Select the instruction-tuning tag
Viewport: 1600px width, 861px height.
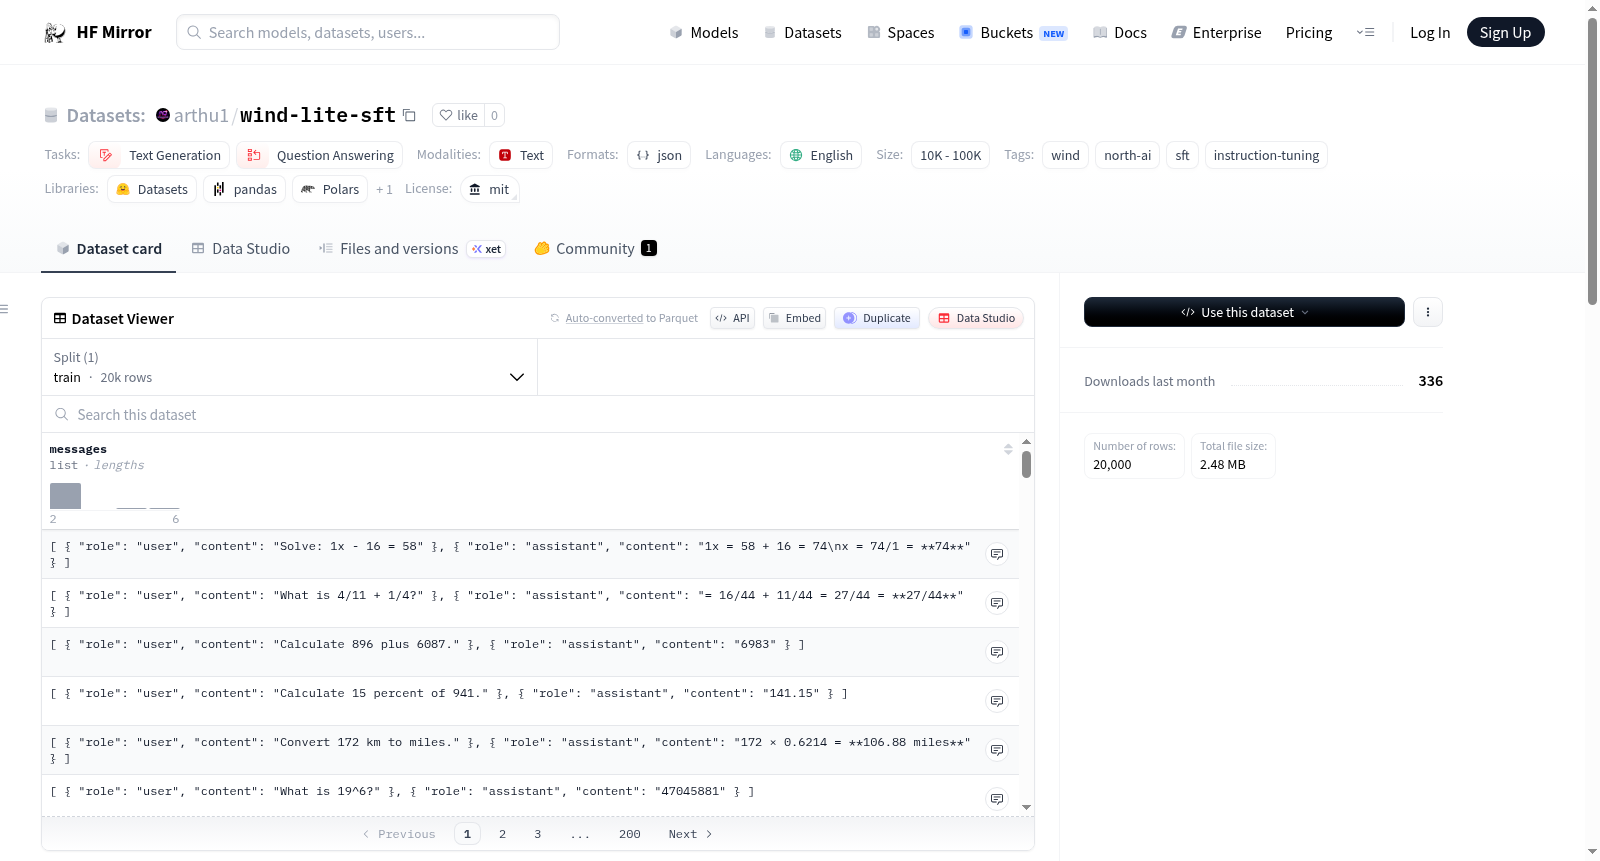(1266, 155)
